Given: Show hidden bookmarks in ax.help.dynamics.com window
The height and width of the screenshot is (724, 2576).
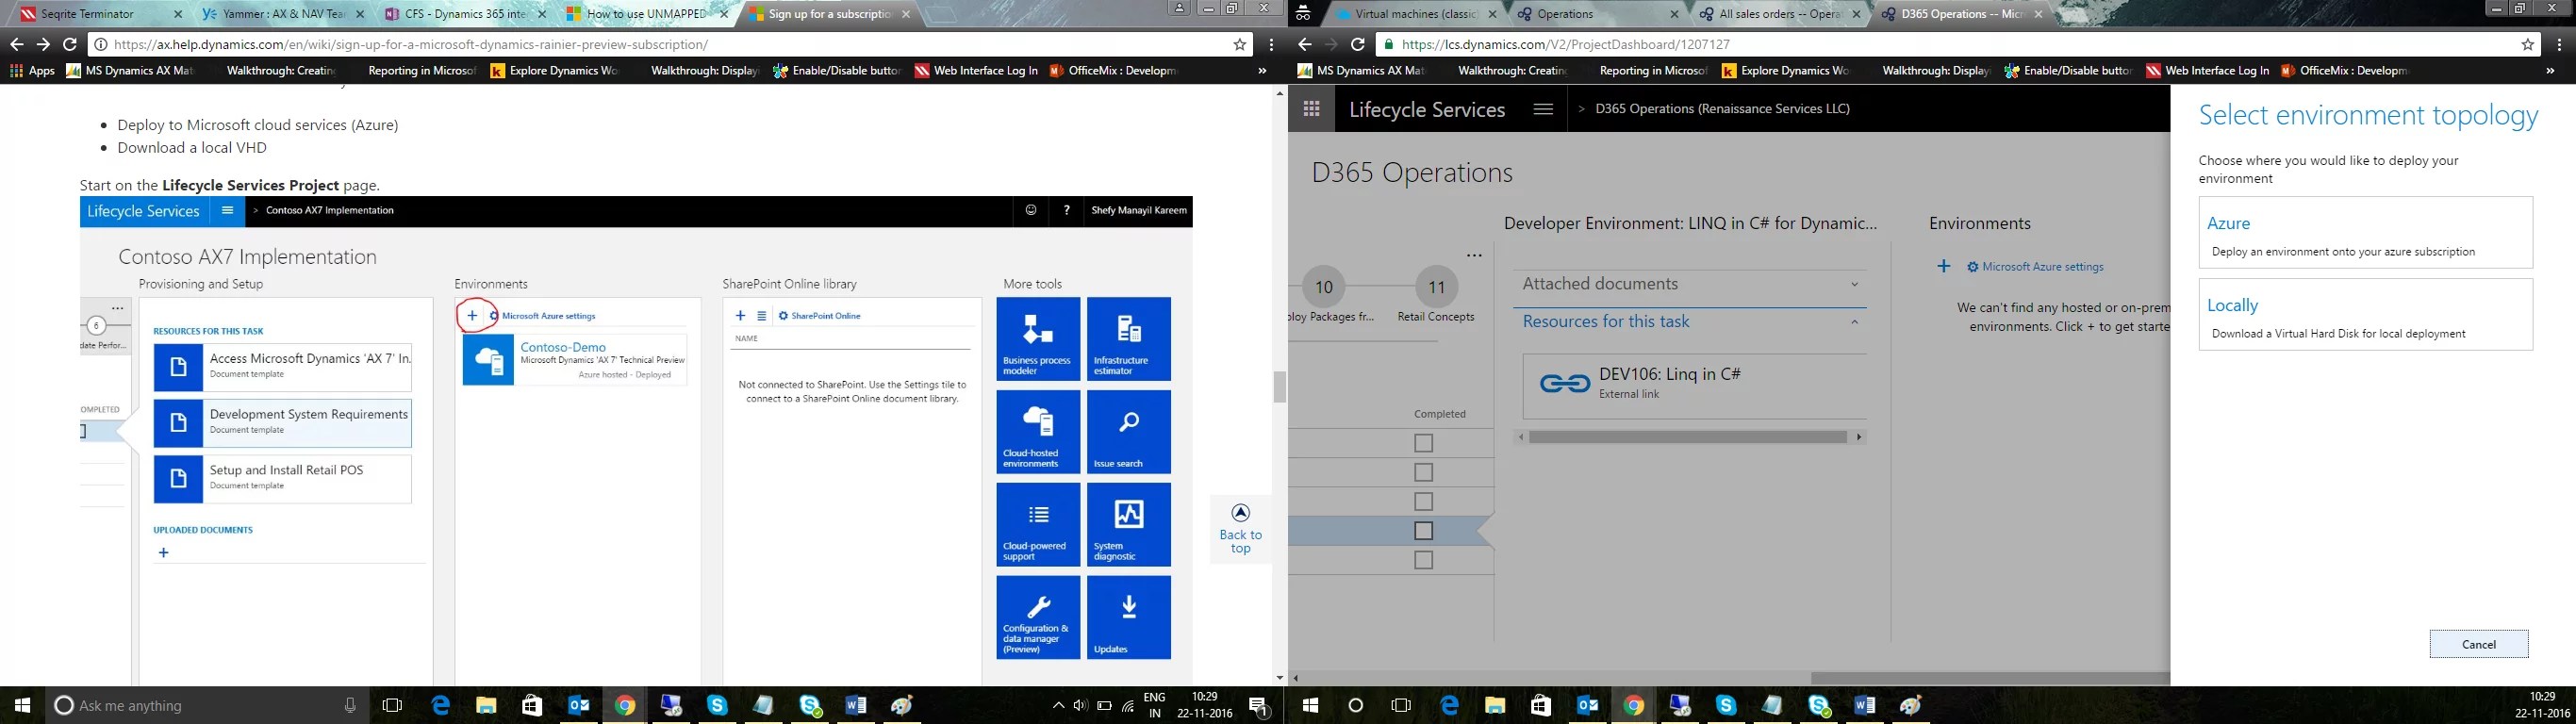Looking at the screenshot, I should (x=1262, y=70).
